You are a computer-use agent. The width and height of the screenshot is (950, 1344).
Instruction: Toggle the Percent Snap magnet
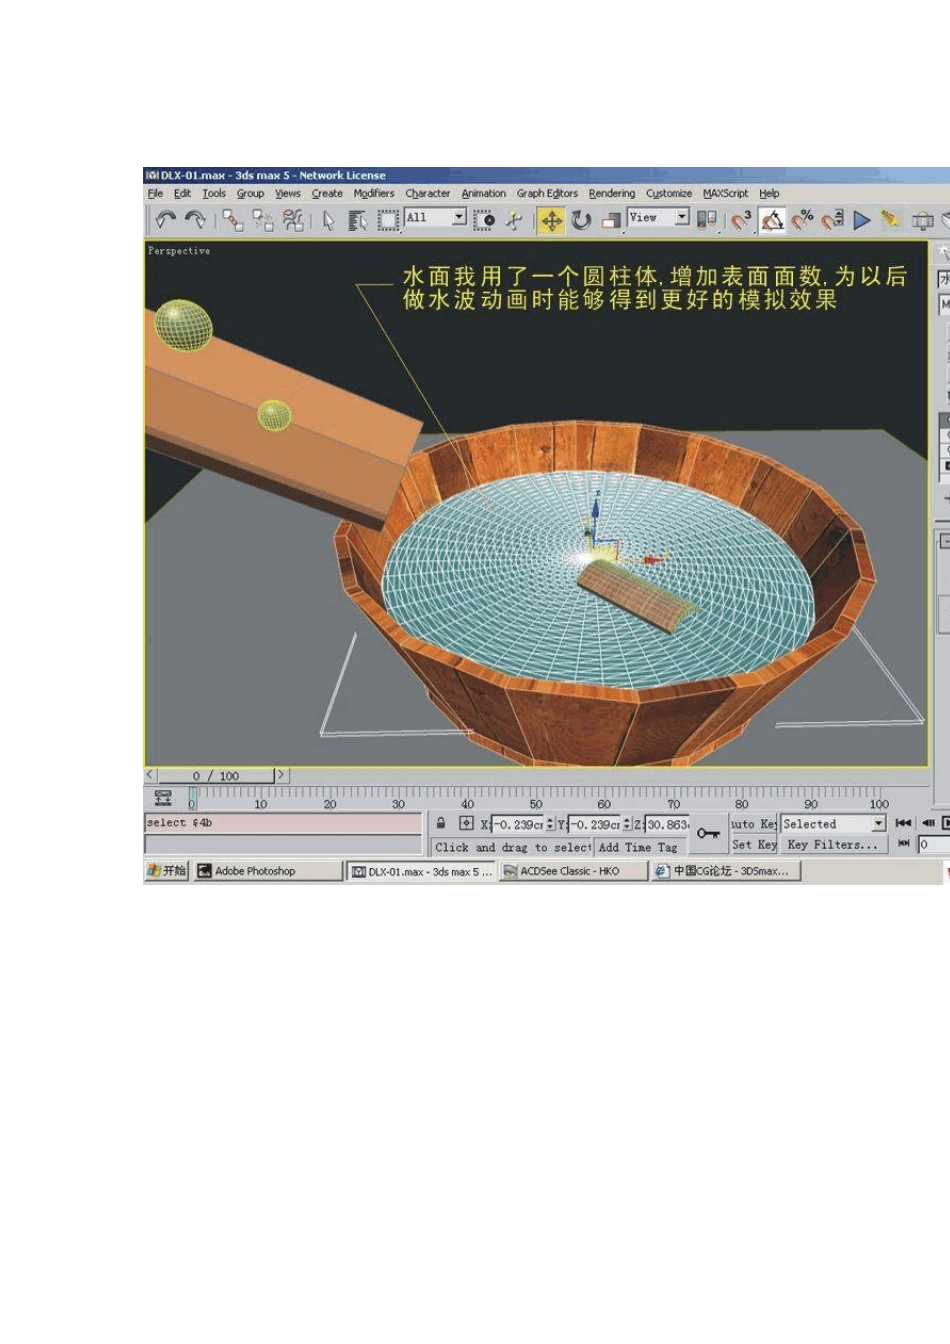(802, 220)
